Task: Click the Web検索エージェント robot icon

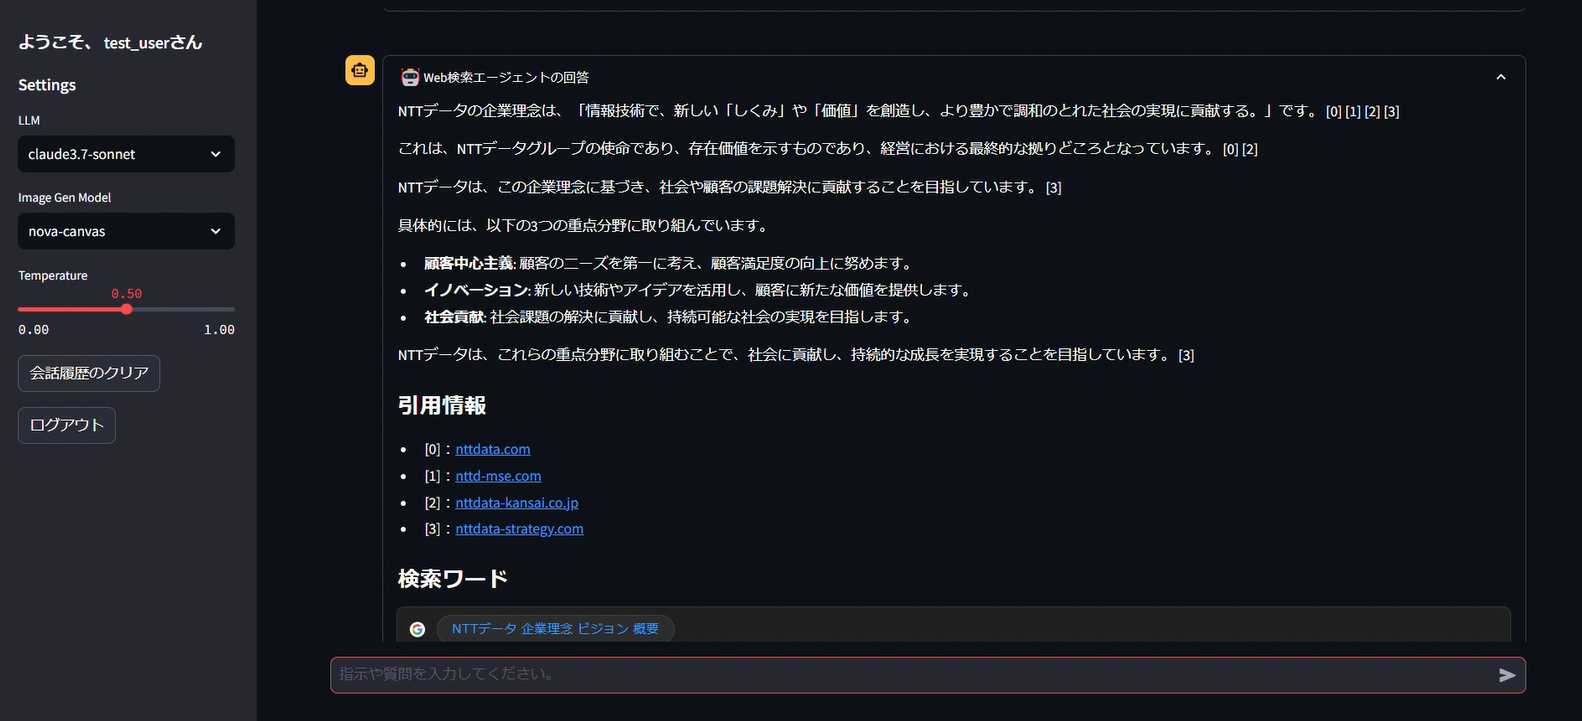Action: tap(410, 77)
